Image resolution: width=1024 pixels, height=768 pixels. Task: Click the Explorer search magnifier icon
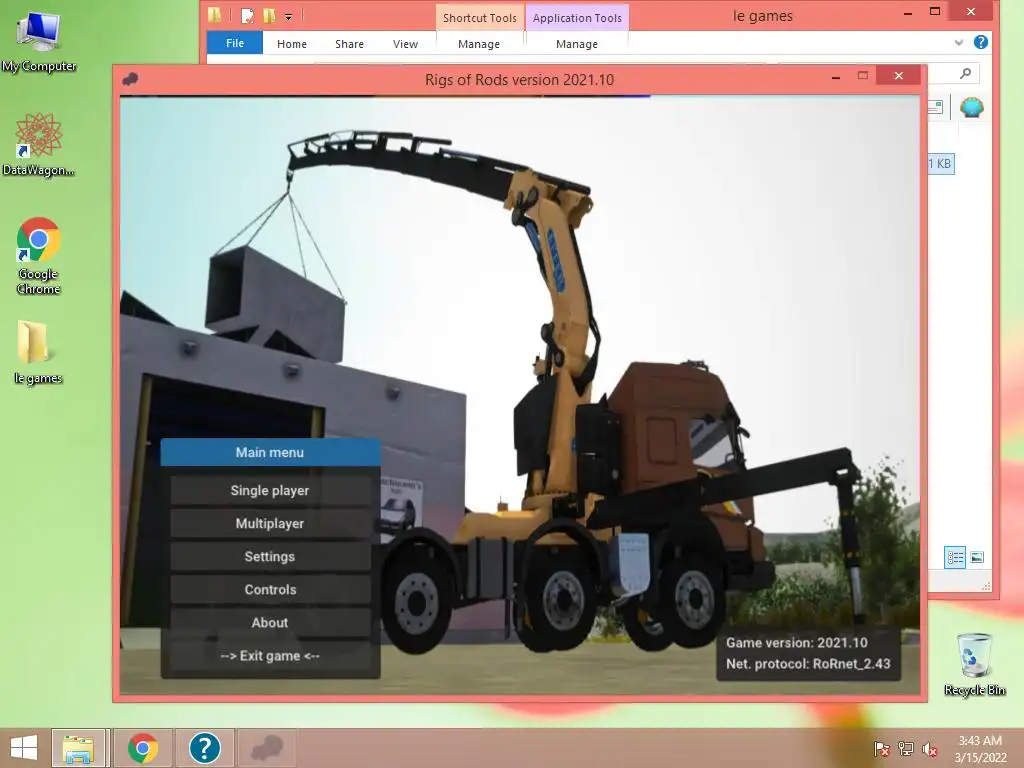coord(966,73)
